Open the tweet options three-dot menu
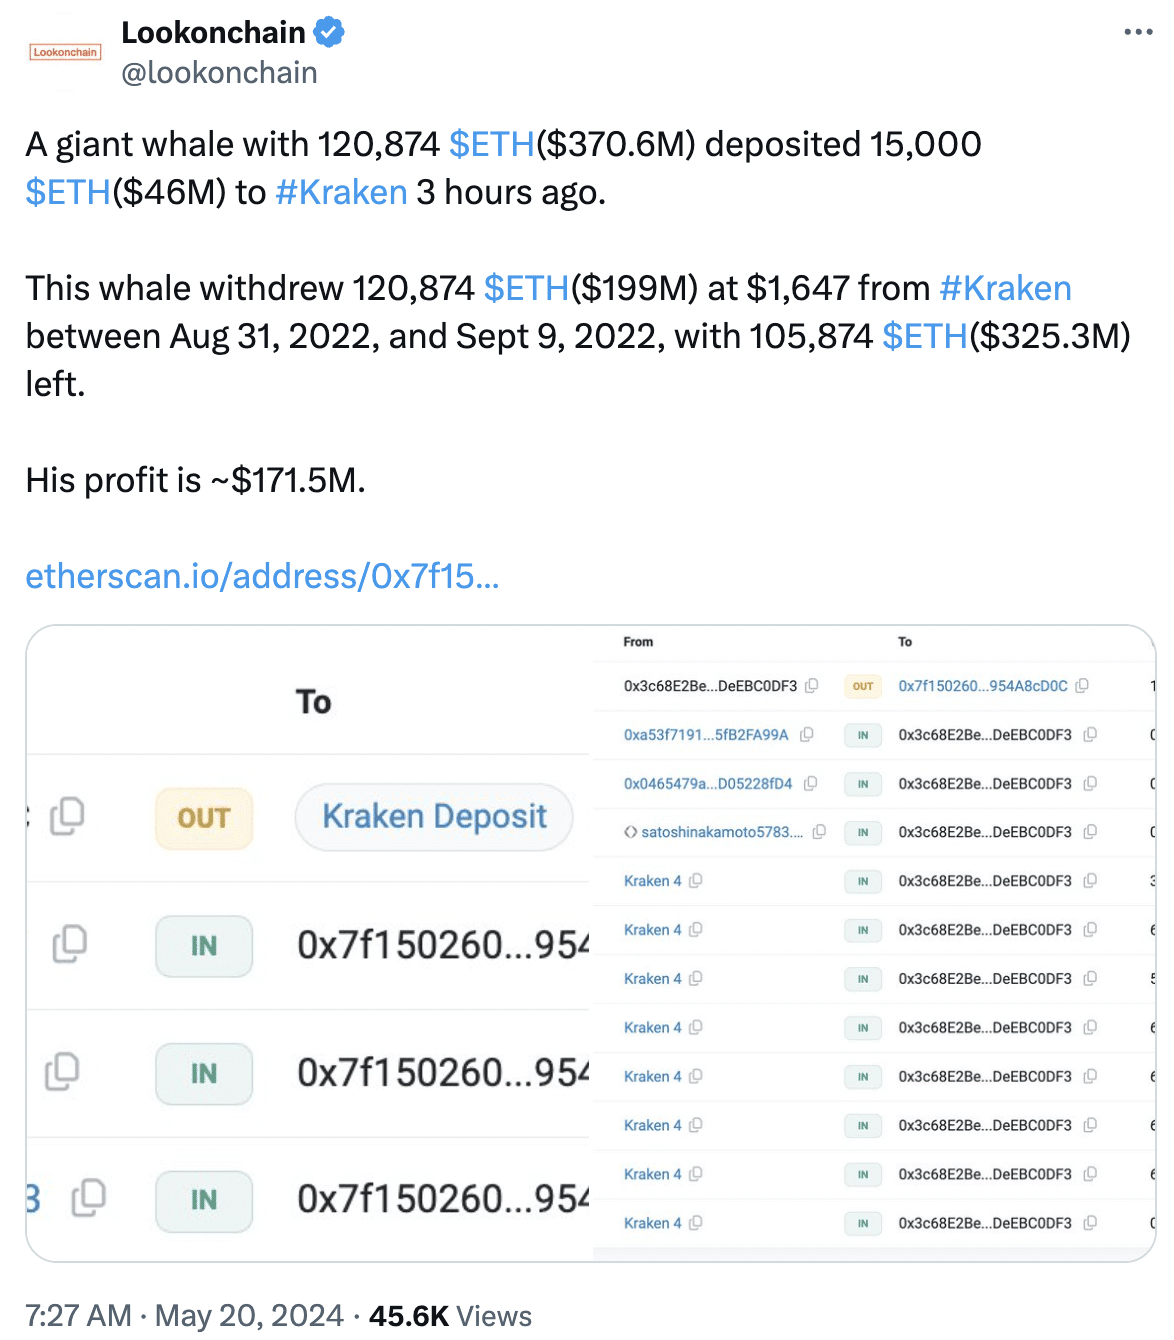The width and height of the screenshot is (1174, 1340). tap(1137, 31)
